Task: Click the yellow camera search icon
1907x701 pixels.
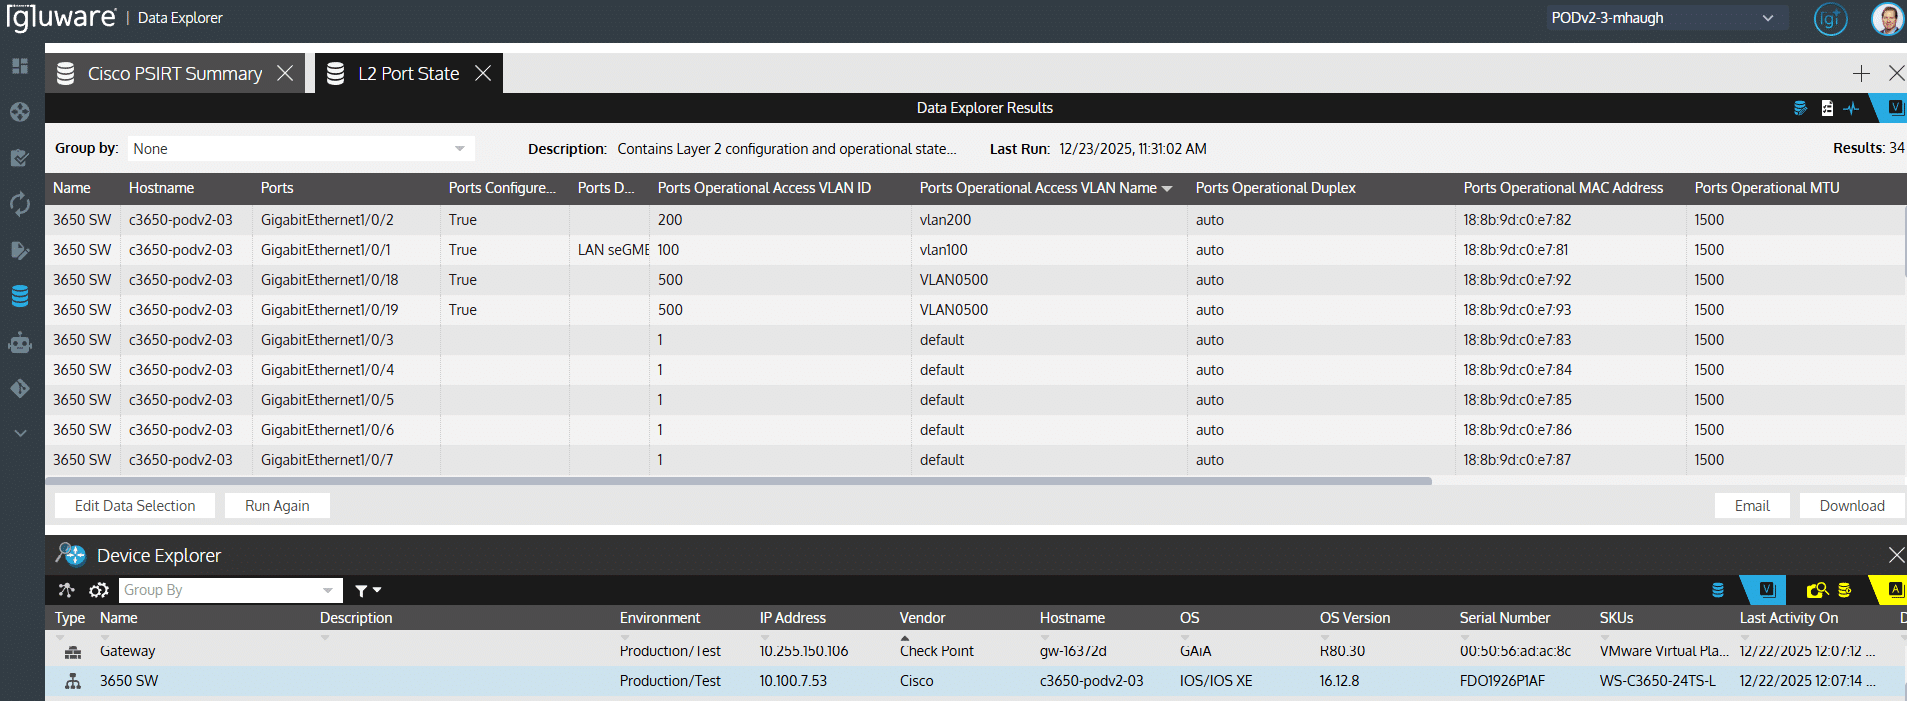Action: point(1817,590)
